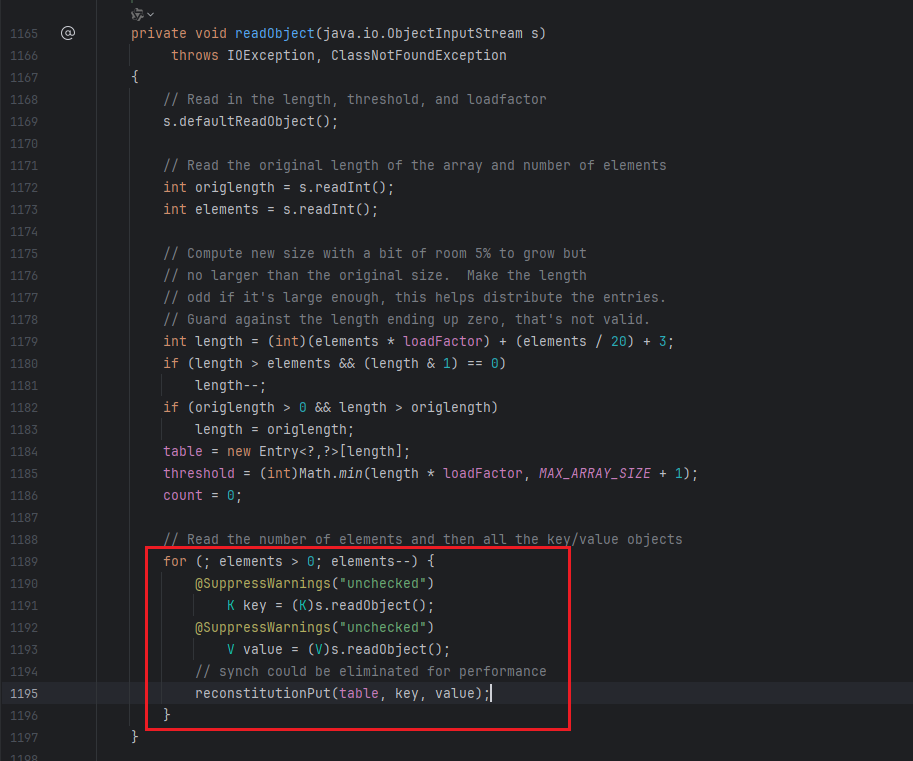Click line number 1165 in the gutter

click(24, 34)
